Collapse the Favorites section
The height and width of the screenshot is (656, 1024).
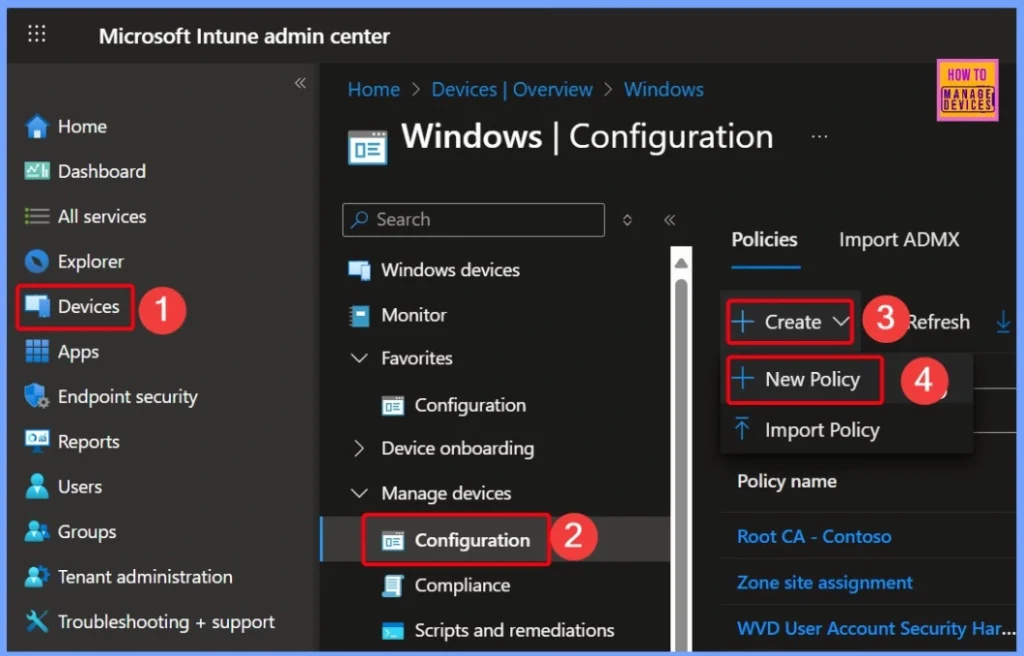(359, 358)
